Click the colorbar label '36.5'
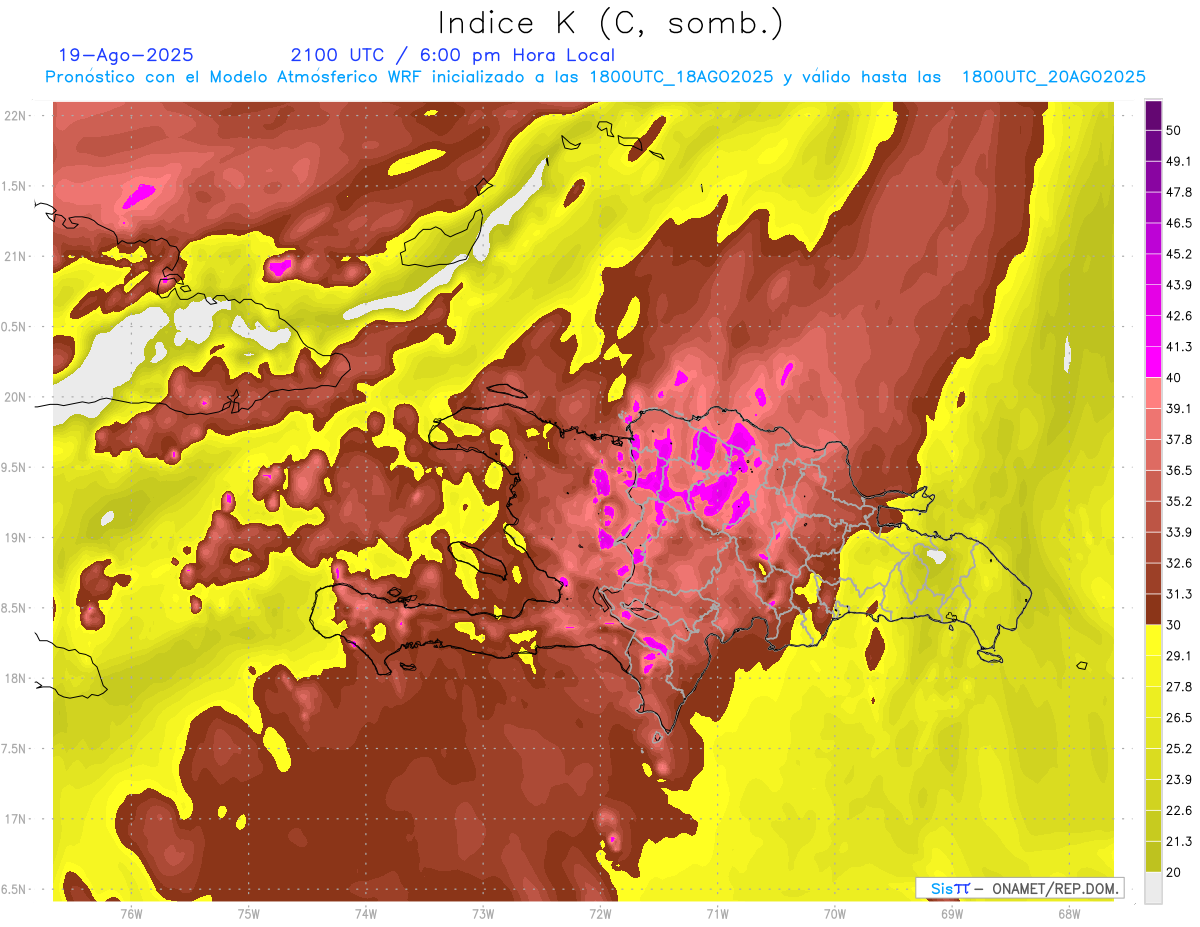 [1179, 471]
